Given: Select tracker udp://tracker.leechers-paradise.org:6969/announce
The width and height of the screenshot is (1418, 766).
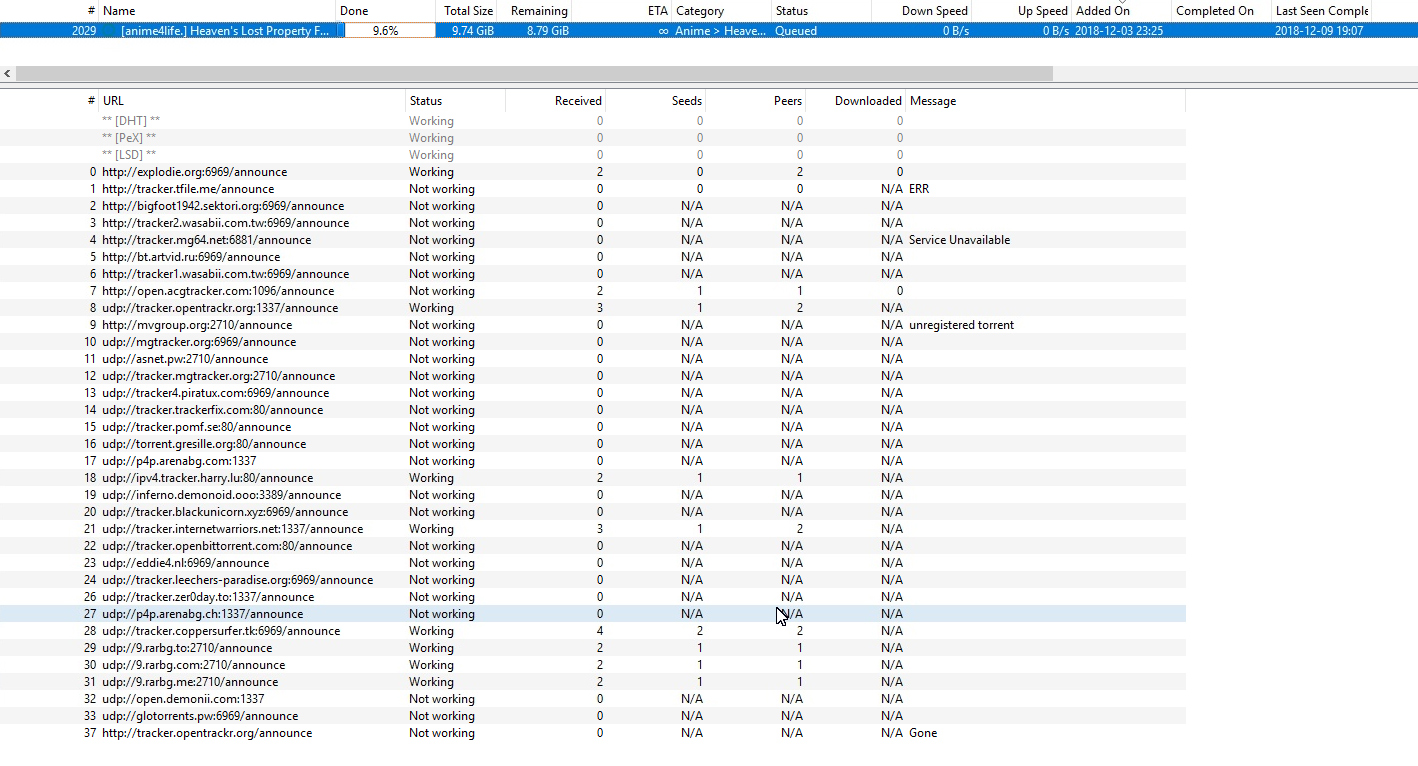Looking at the screenshot, I should pyautogui.click(x=593, y=580).
